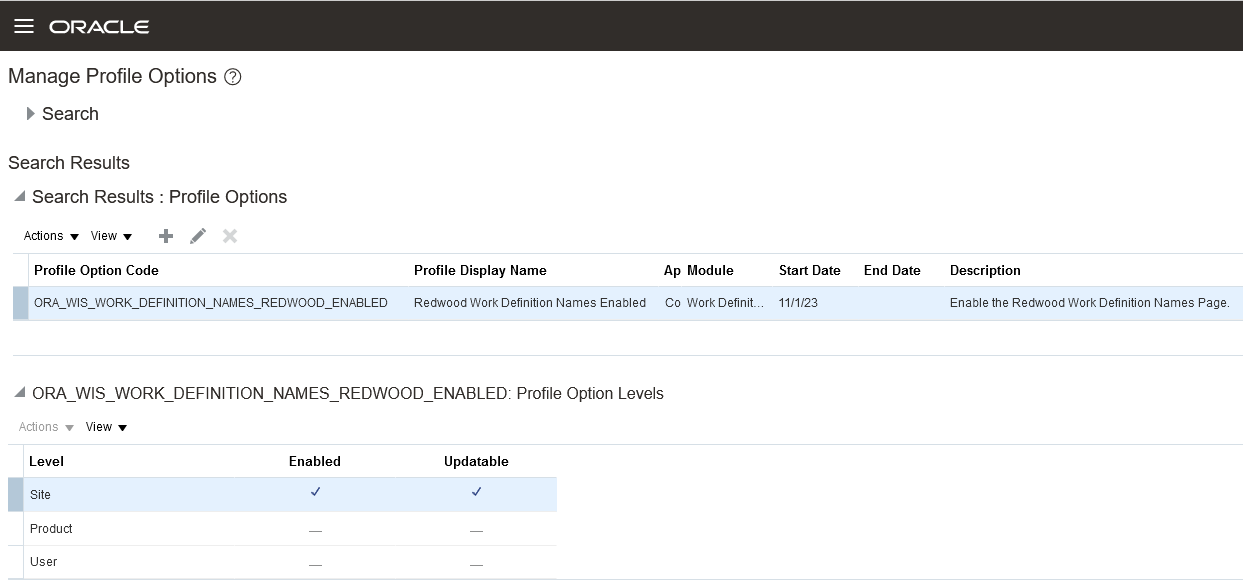Click Enable the Redwood Work Definition Names description
Viewport: 1243px width, 585px height.
pos(1089,303)
